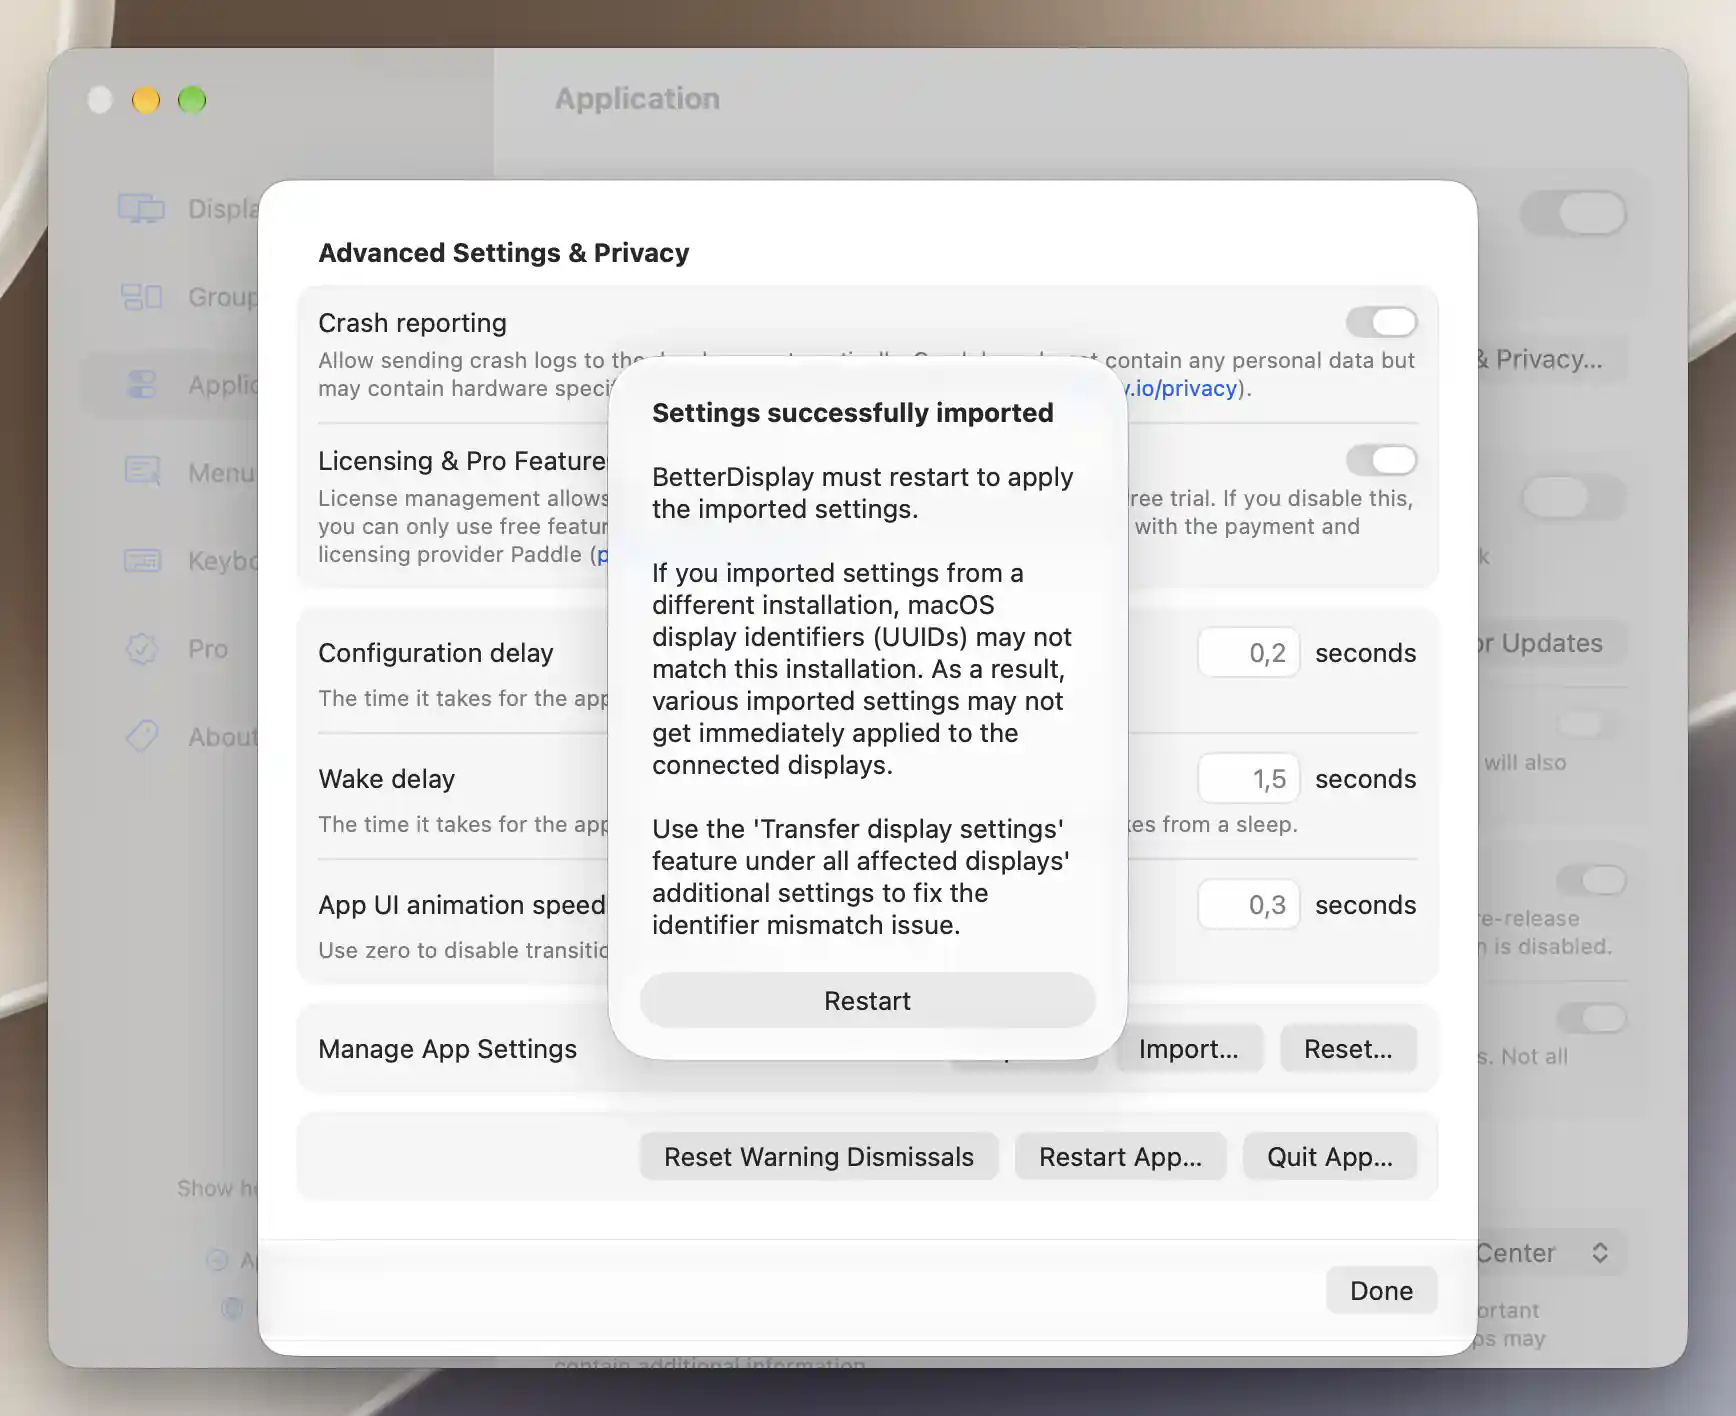Screen dimensions: 1736x1416
Task: Click Done to close Advanced Settings
Action: 1381,1291
